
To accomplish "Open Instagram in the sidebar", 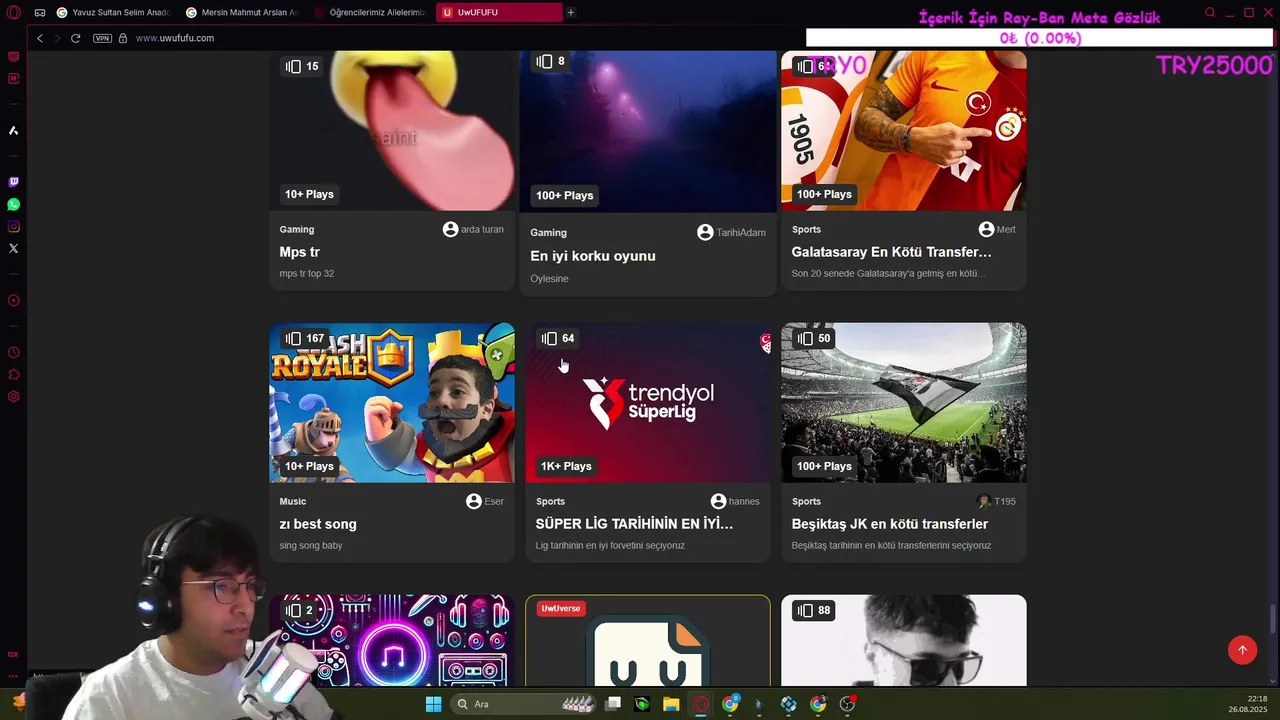I will coord(14,226).
